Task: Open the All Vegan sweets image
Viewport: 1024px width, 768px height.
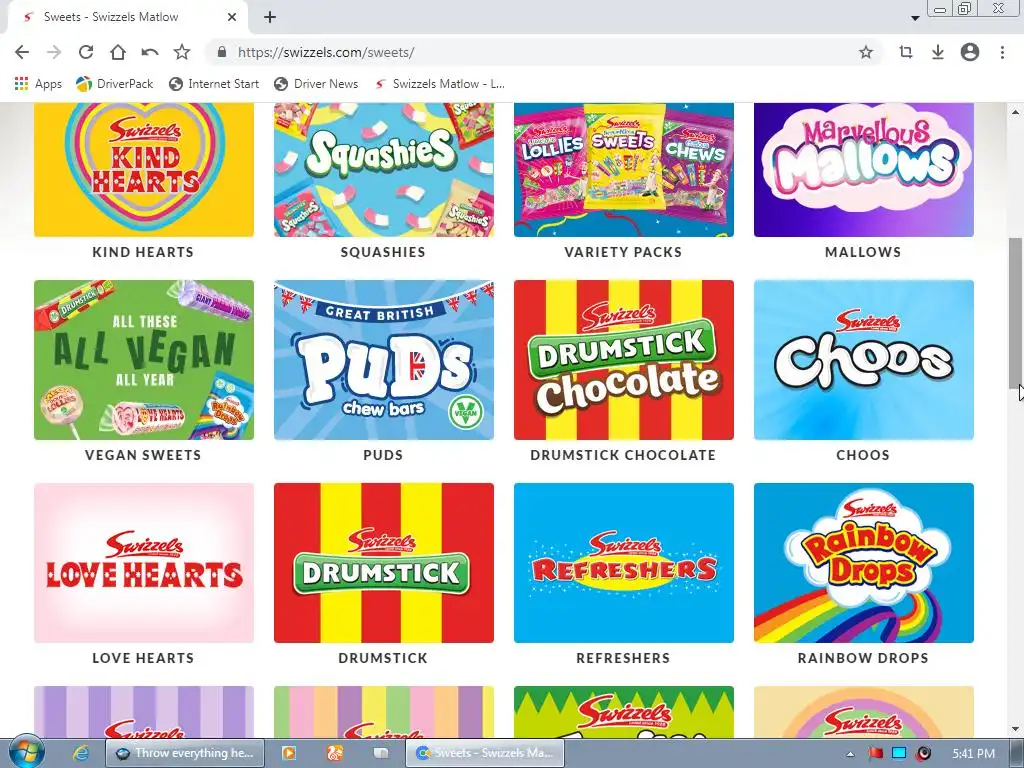Action: (x=144, y=360)
